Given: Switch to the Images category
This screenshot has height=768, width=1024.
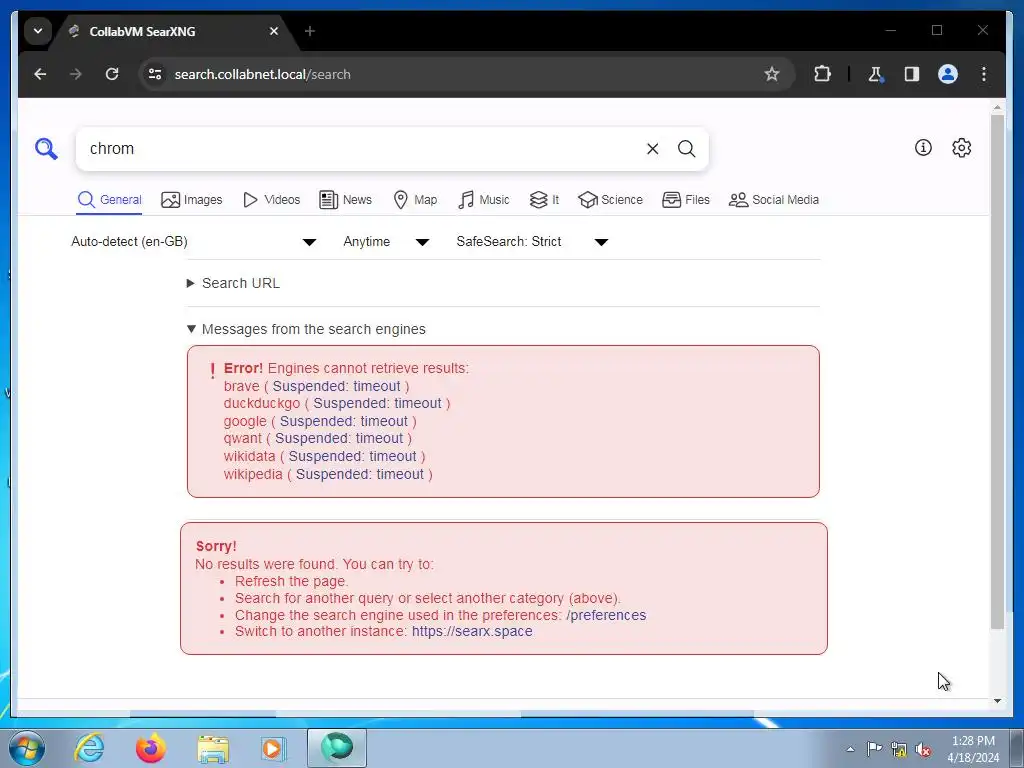Looking at the screenshot, I should click(192, 200).
